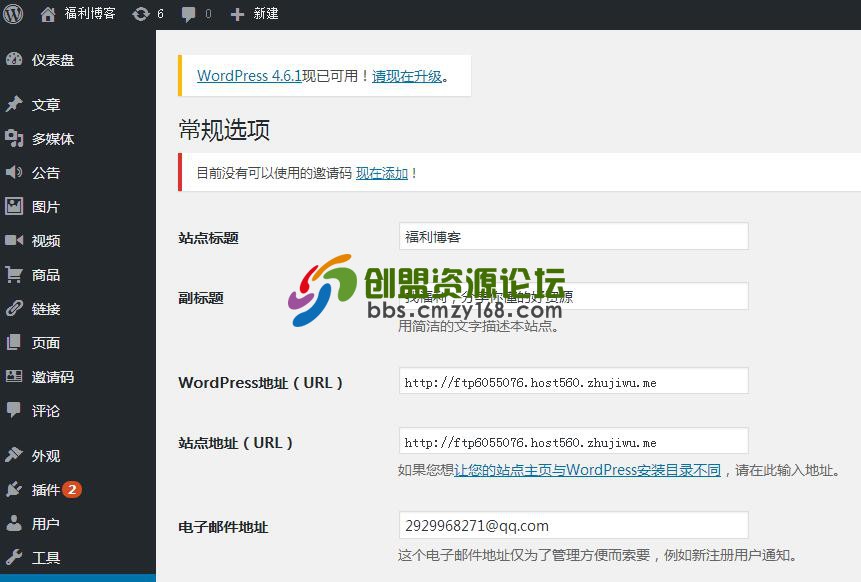Open the updates icon showing 6
This screenshot has height=582, width=861.
click(x=141, y=14)
